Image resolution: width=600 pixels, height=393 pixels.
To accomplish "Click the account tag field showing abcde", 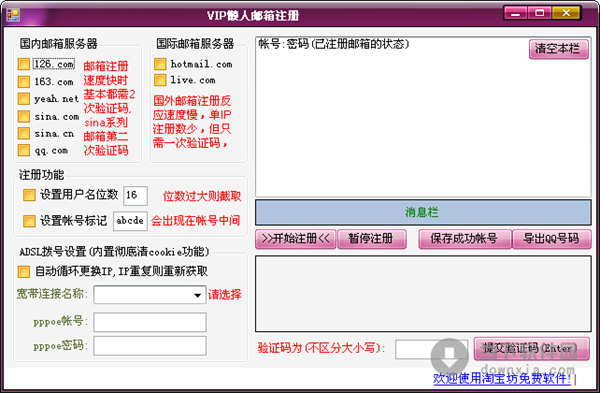I will (130, 221).
